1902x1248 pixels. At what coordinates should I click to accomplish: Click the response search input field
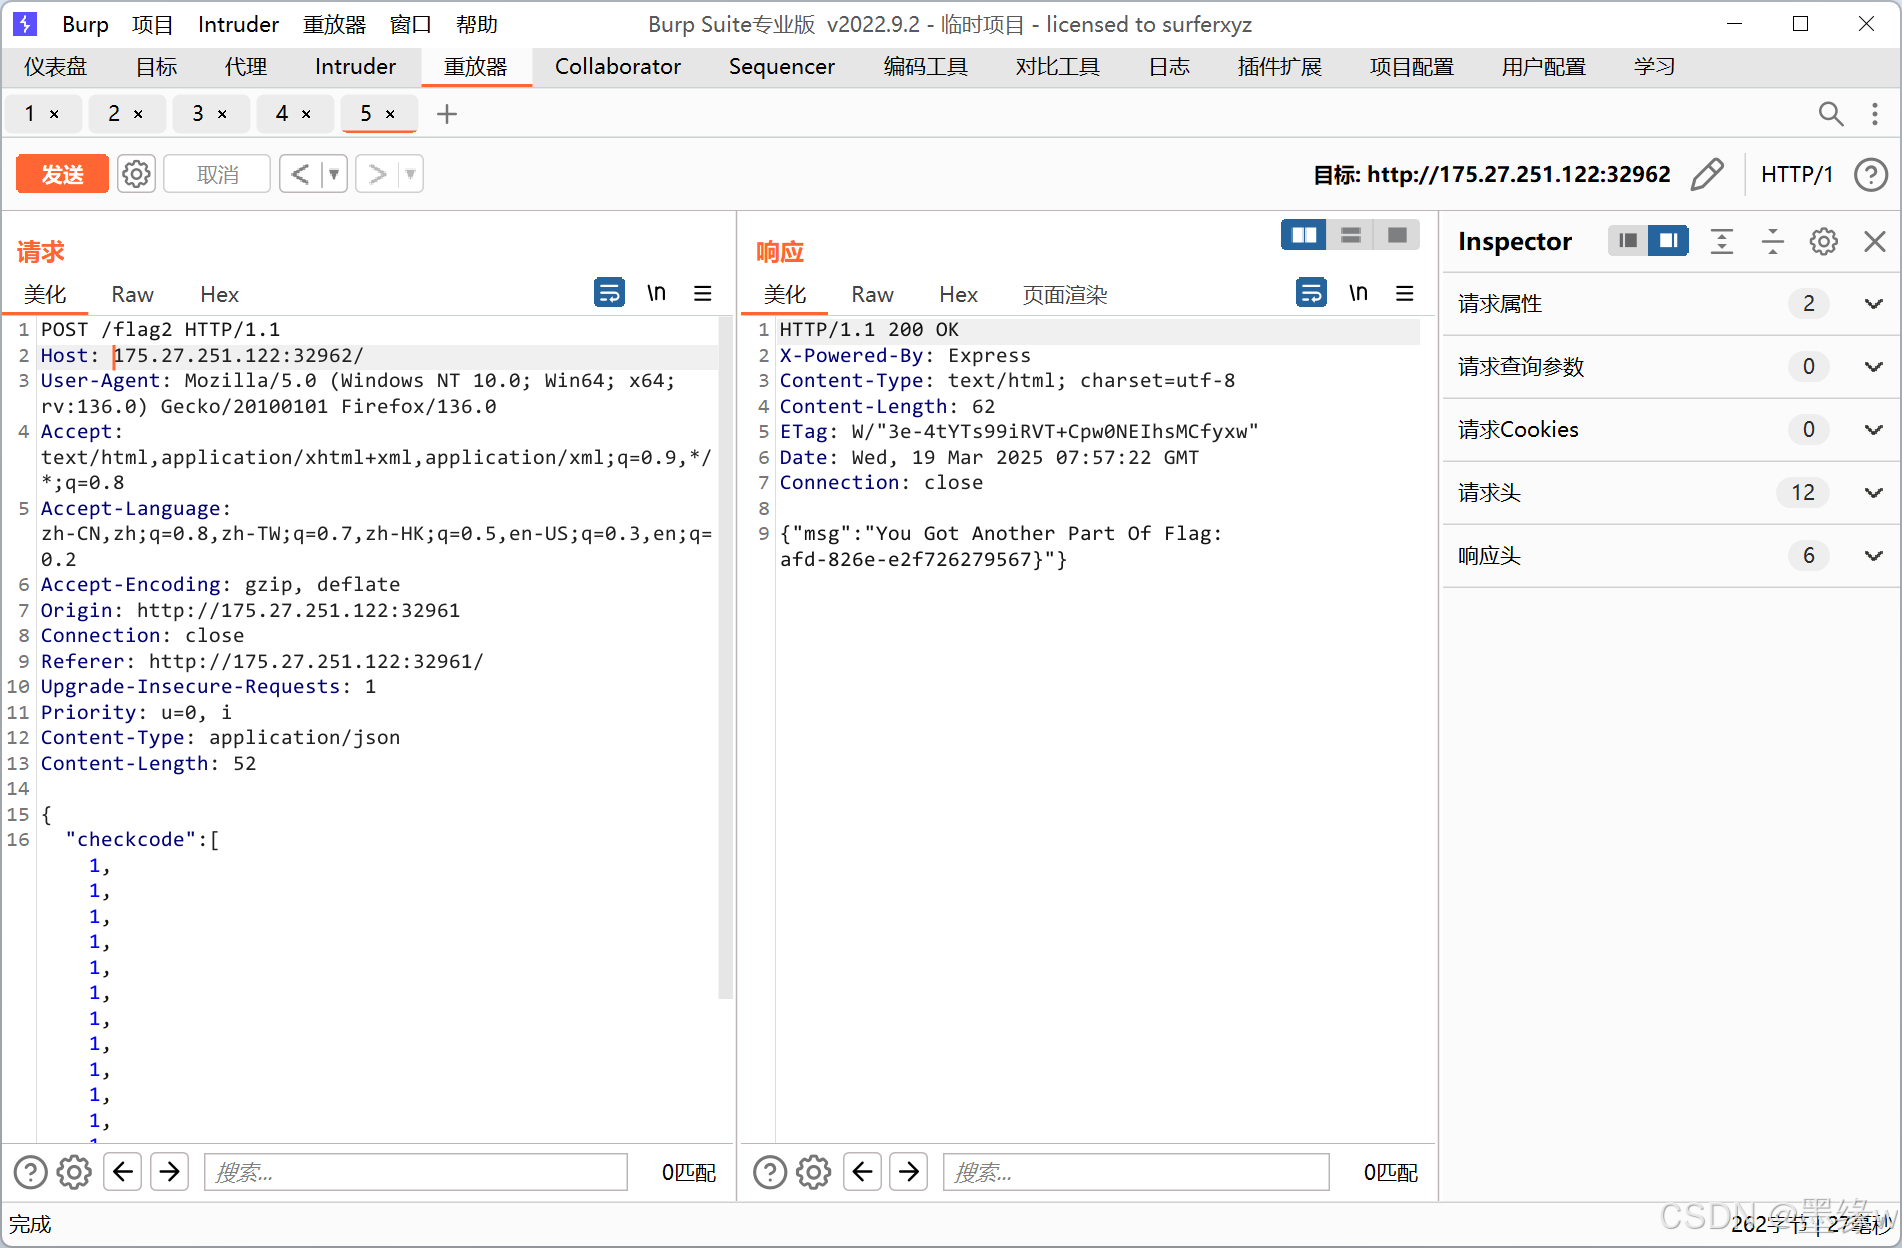pos(1136,1172)
